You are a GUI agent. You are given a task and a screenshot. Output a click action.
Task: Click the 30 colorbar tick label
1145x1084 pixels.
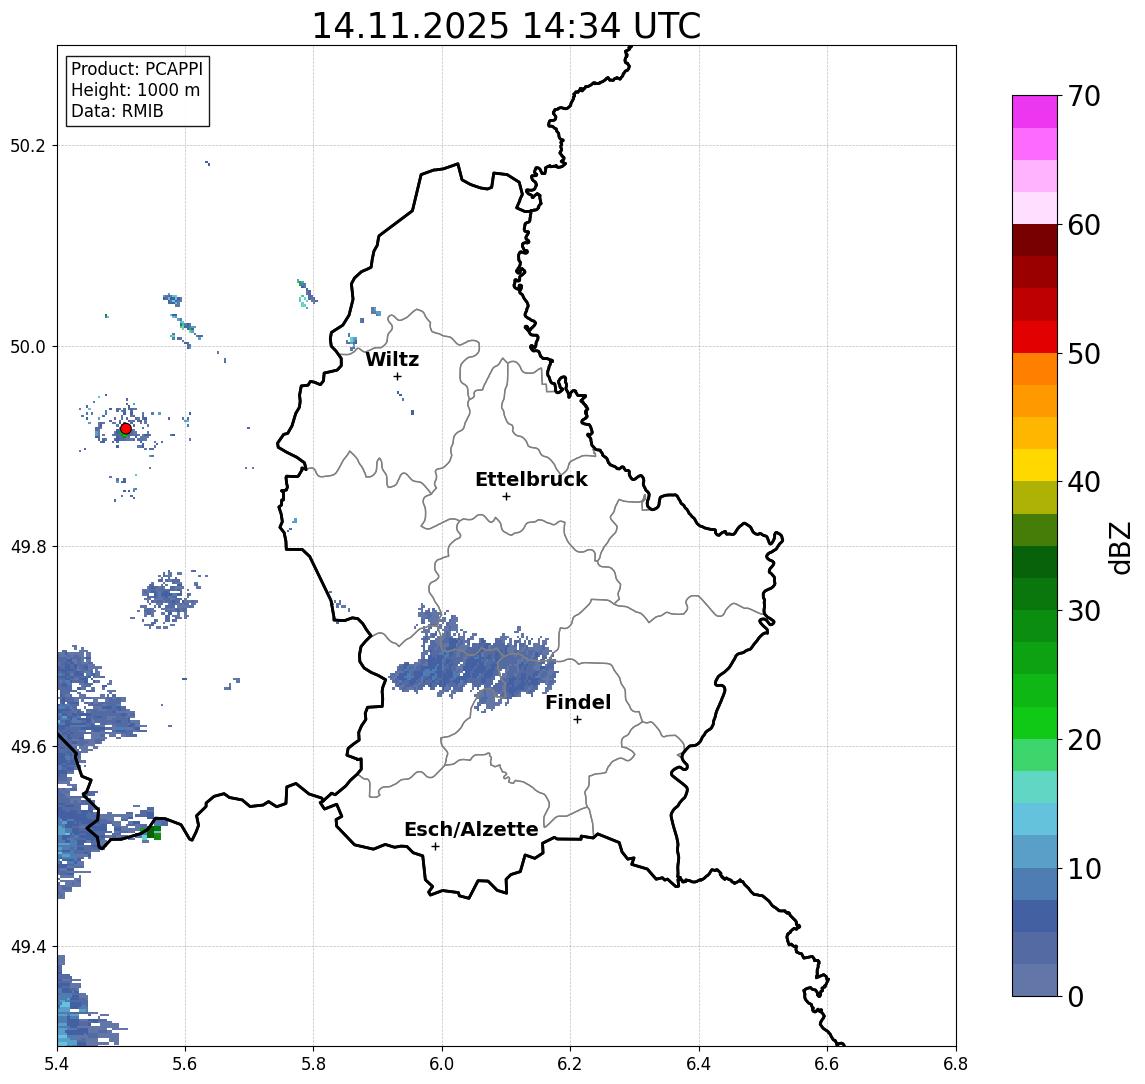[1084, 610]
